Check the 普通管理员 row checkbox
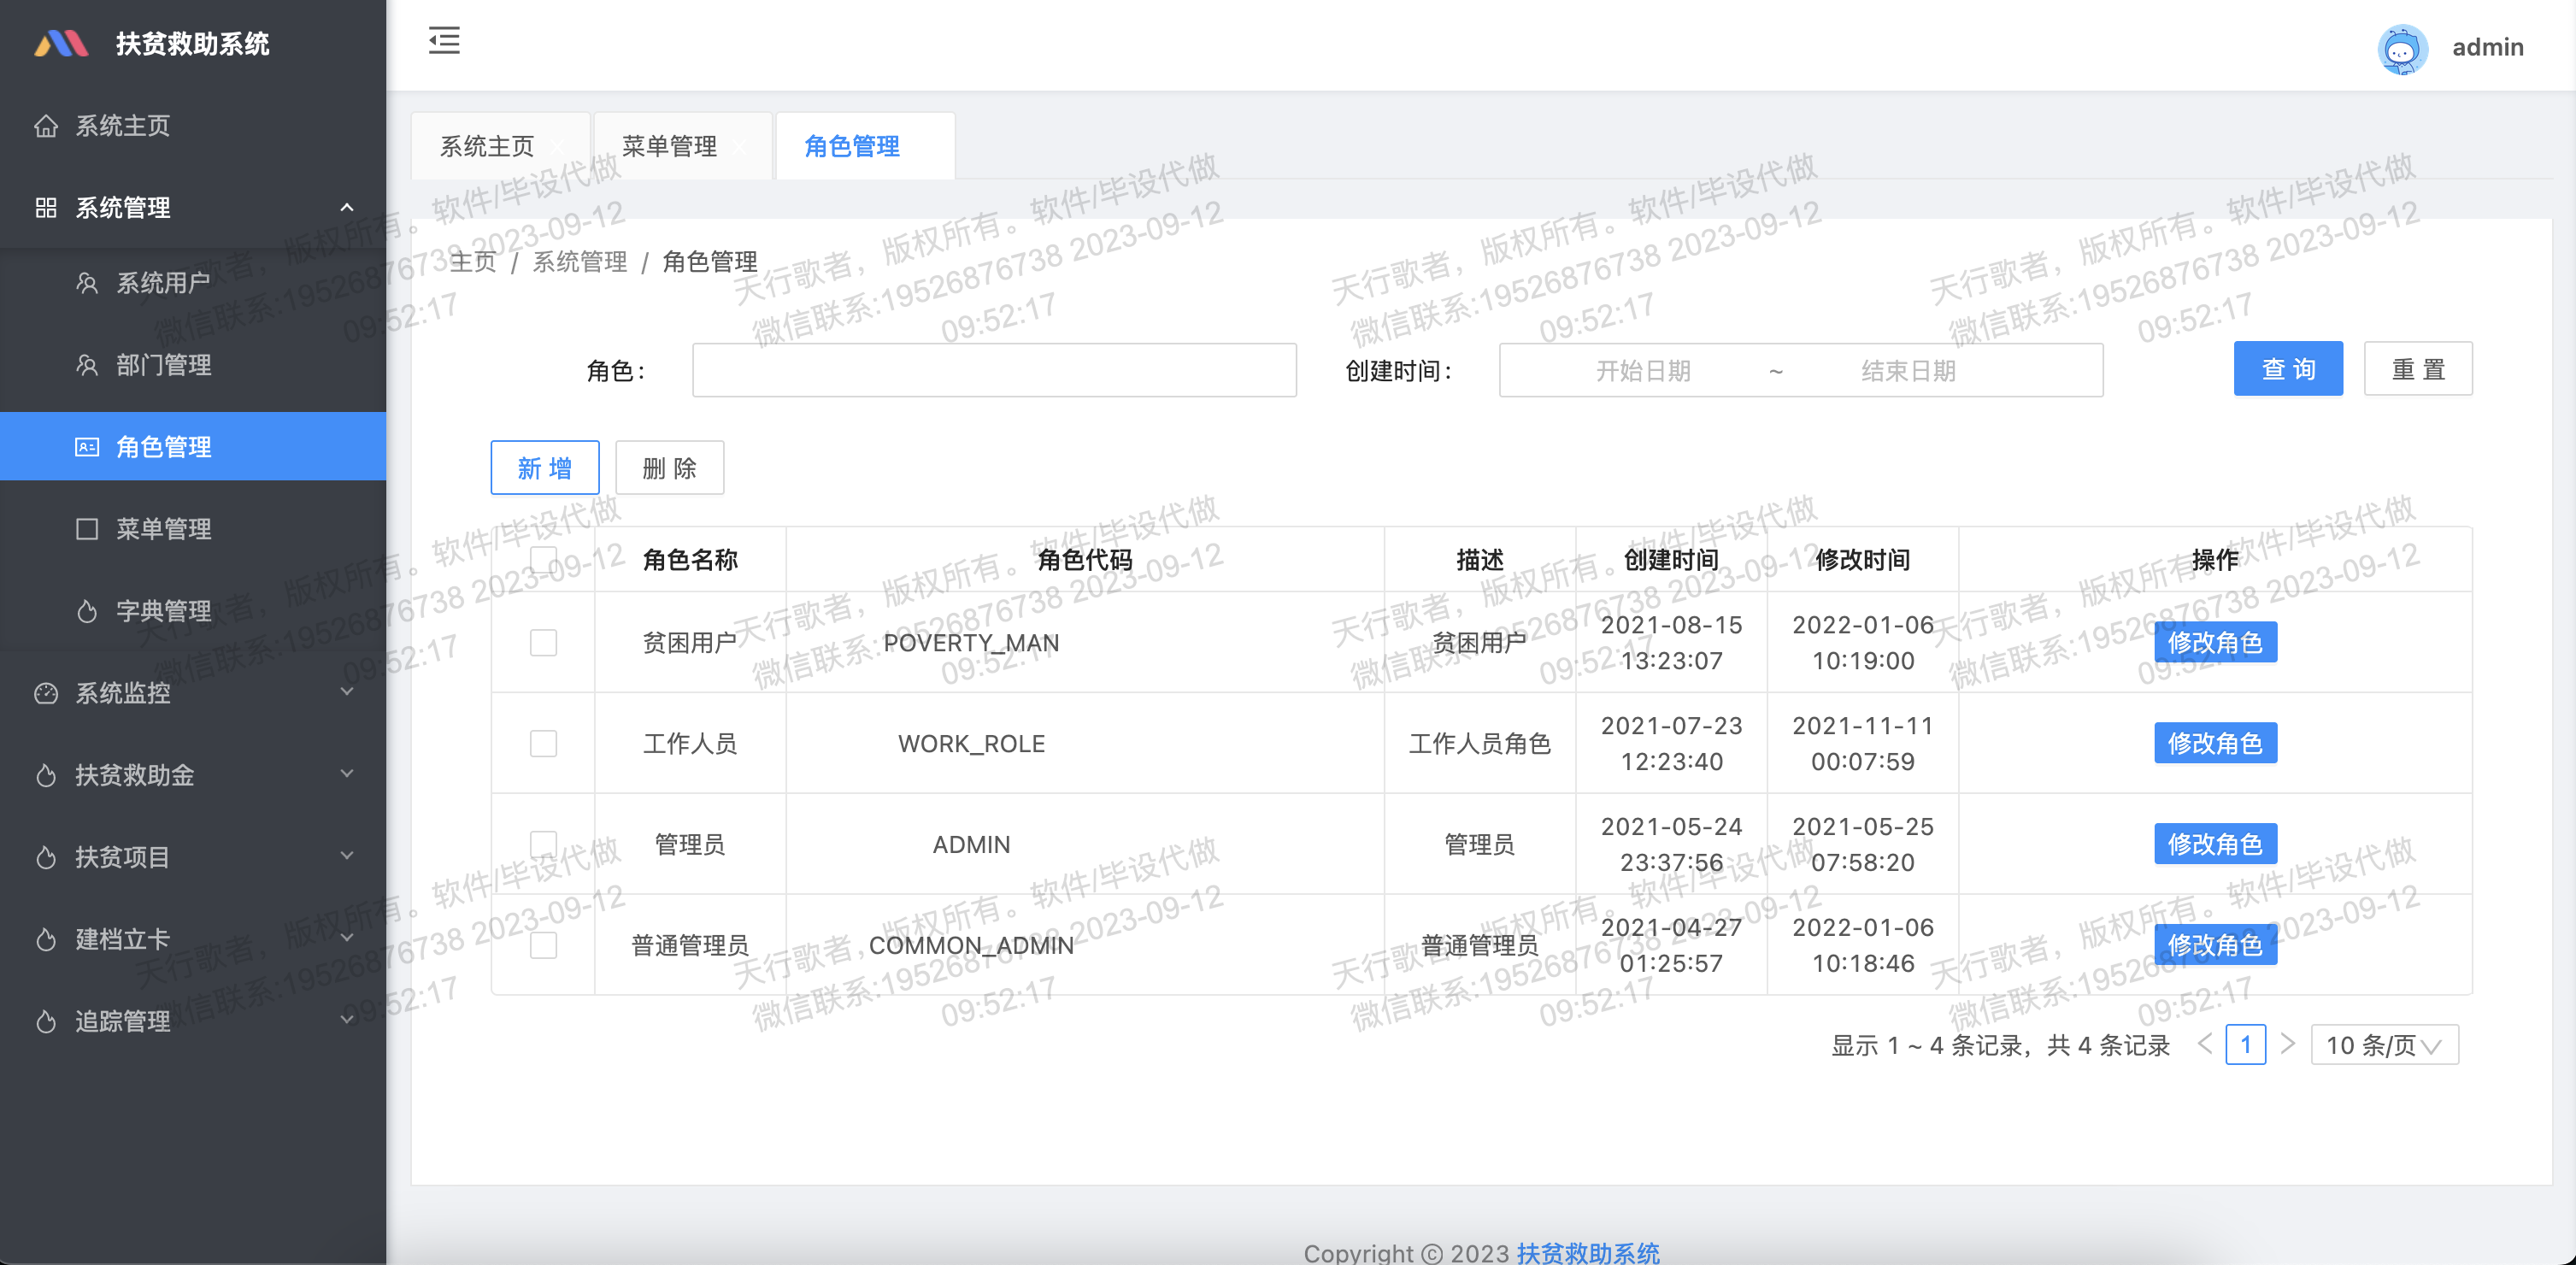The width and height of the screenshot is (2576, 1265). (543, 945)
